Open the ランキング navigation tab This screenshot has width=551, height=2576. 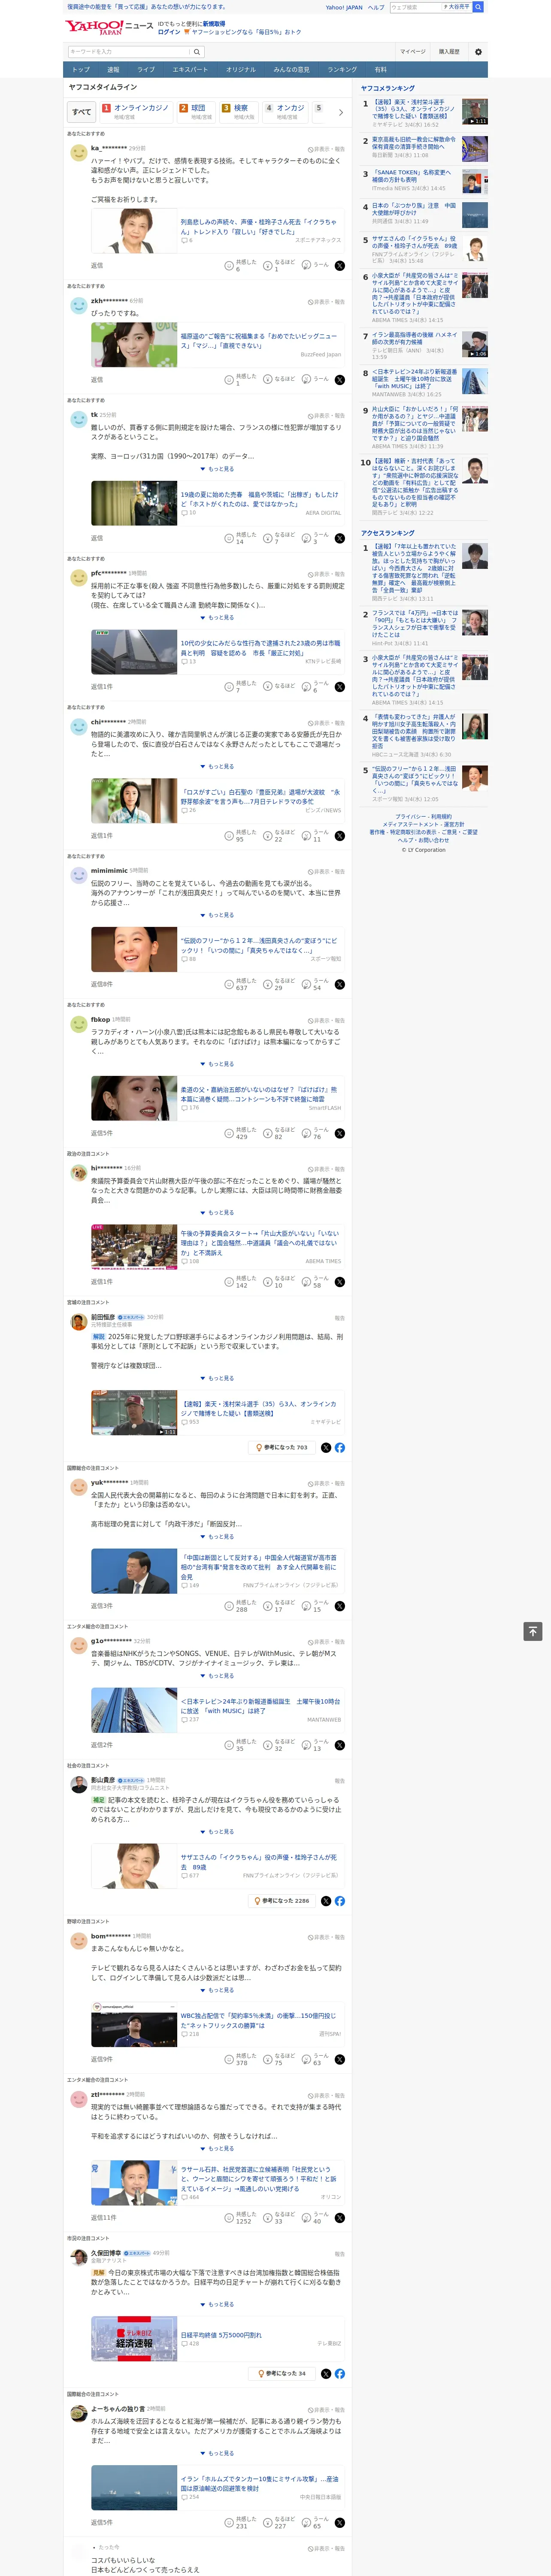[342, 70]
